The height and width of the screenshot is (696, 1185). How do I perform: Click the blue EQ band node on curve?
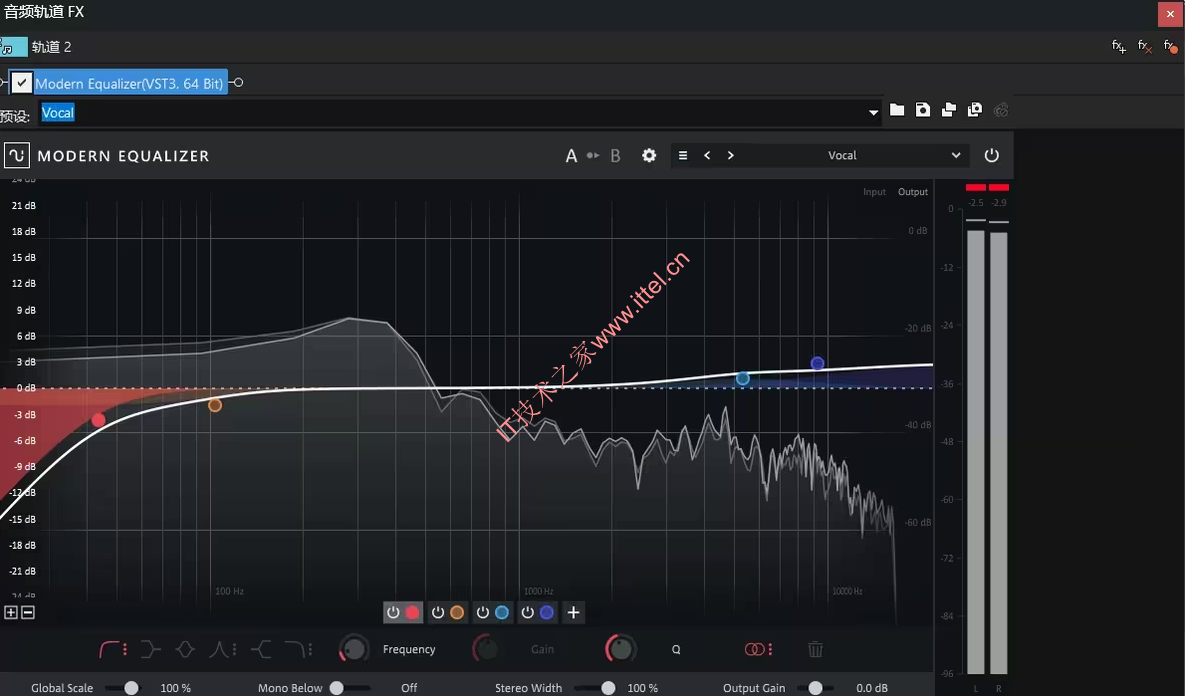click(743, 378)
